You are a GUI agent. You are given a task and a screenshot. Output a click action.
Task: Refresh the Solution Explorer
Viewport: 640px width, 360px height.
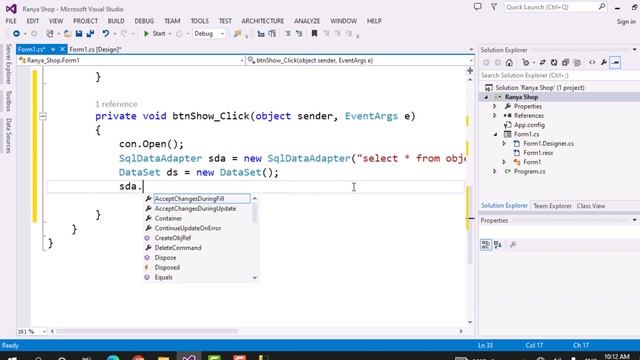tap(554, 63)
